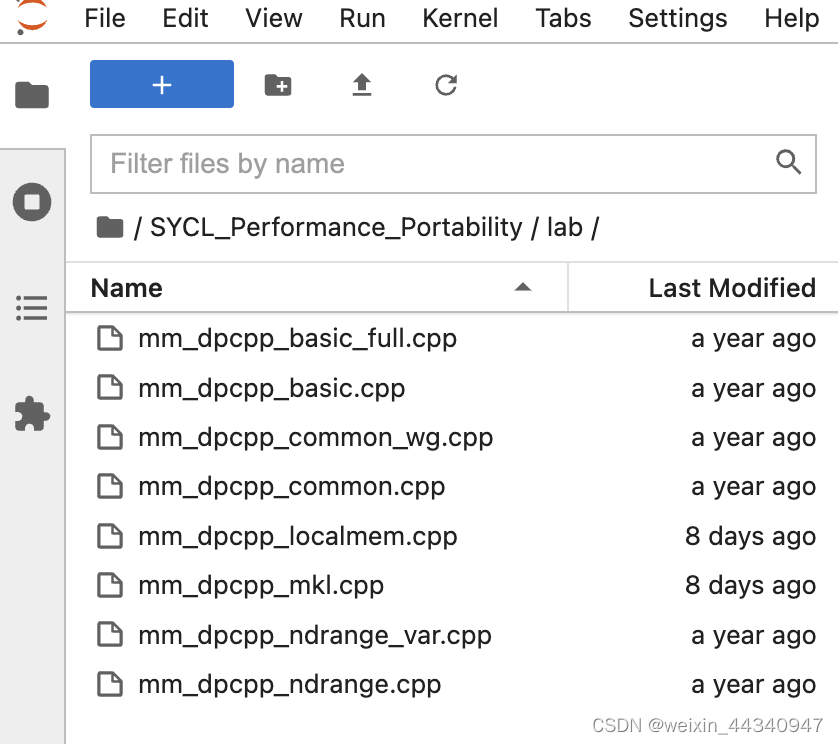Open the Help menu
Image resolution: width=838 pixels, height=744 pixels.
click(792, 19)
